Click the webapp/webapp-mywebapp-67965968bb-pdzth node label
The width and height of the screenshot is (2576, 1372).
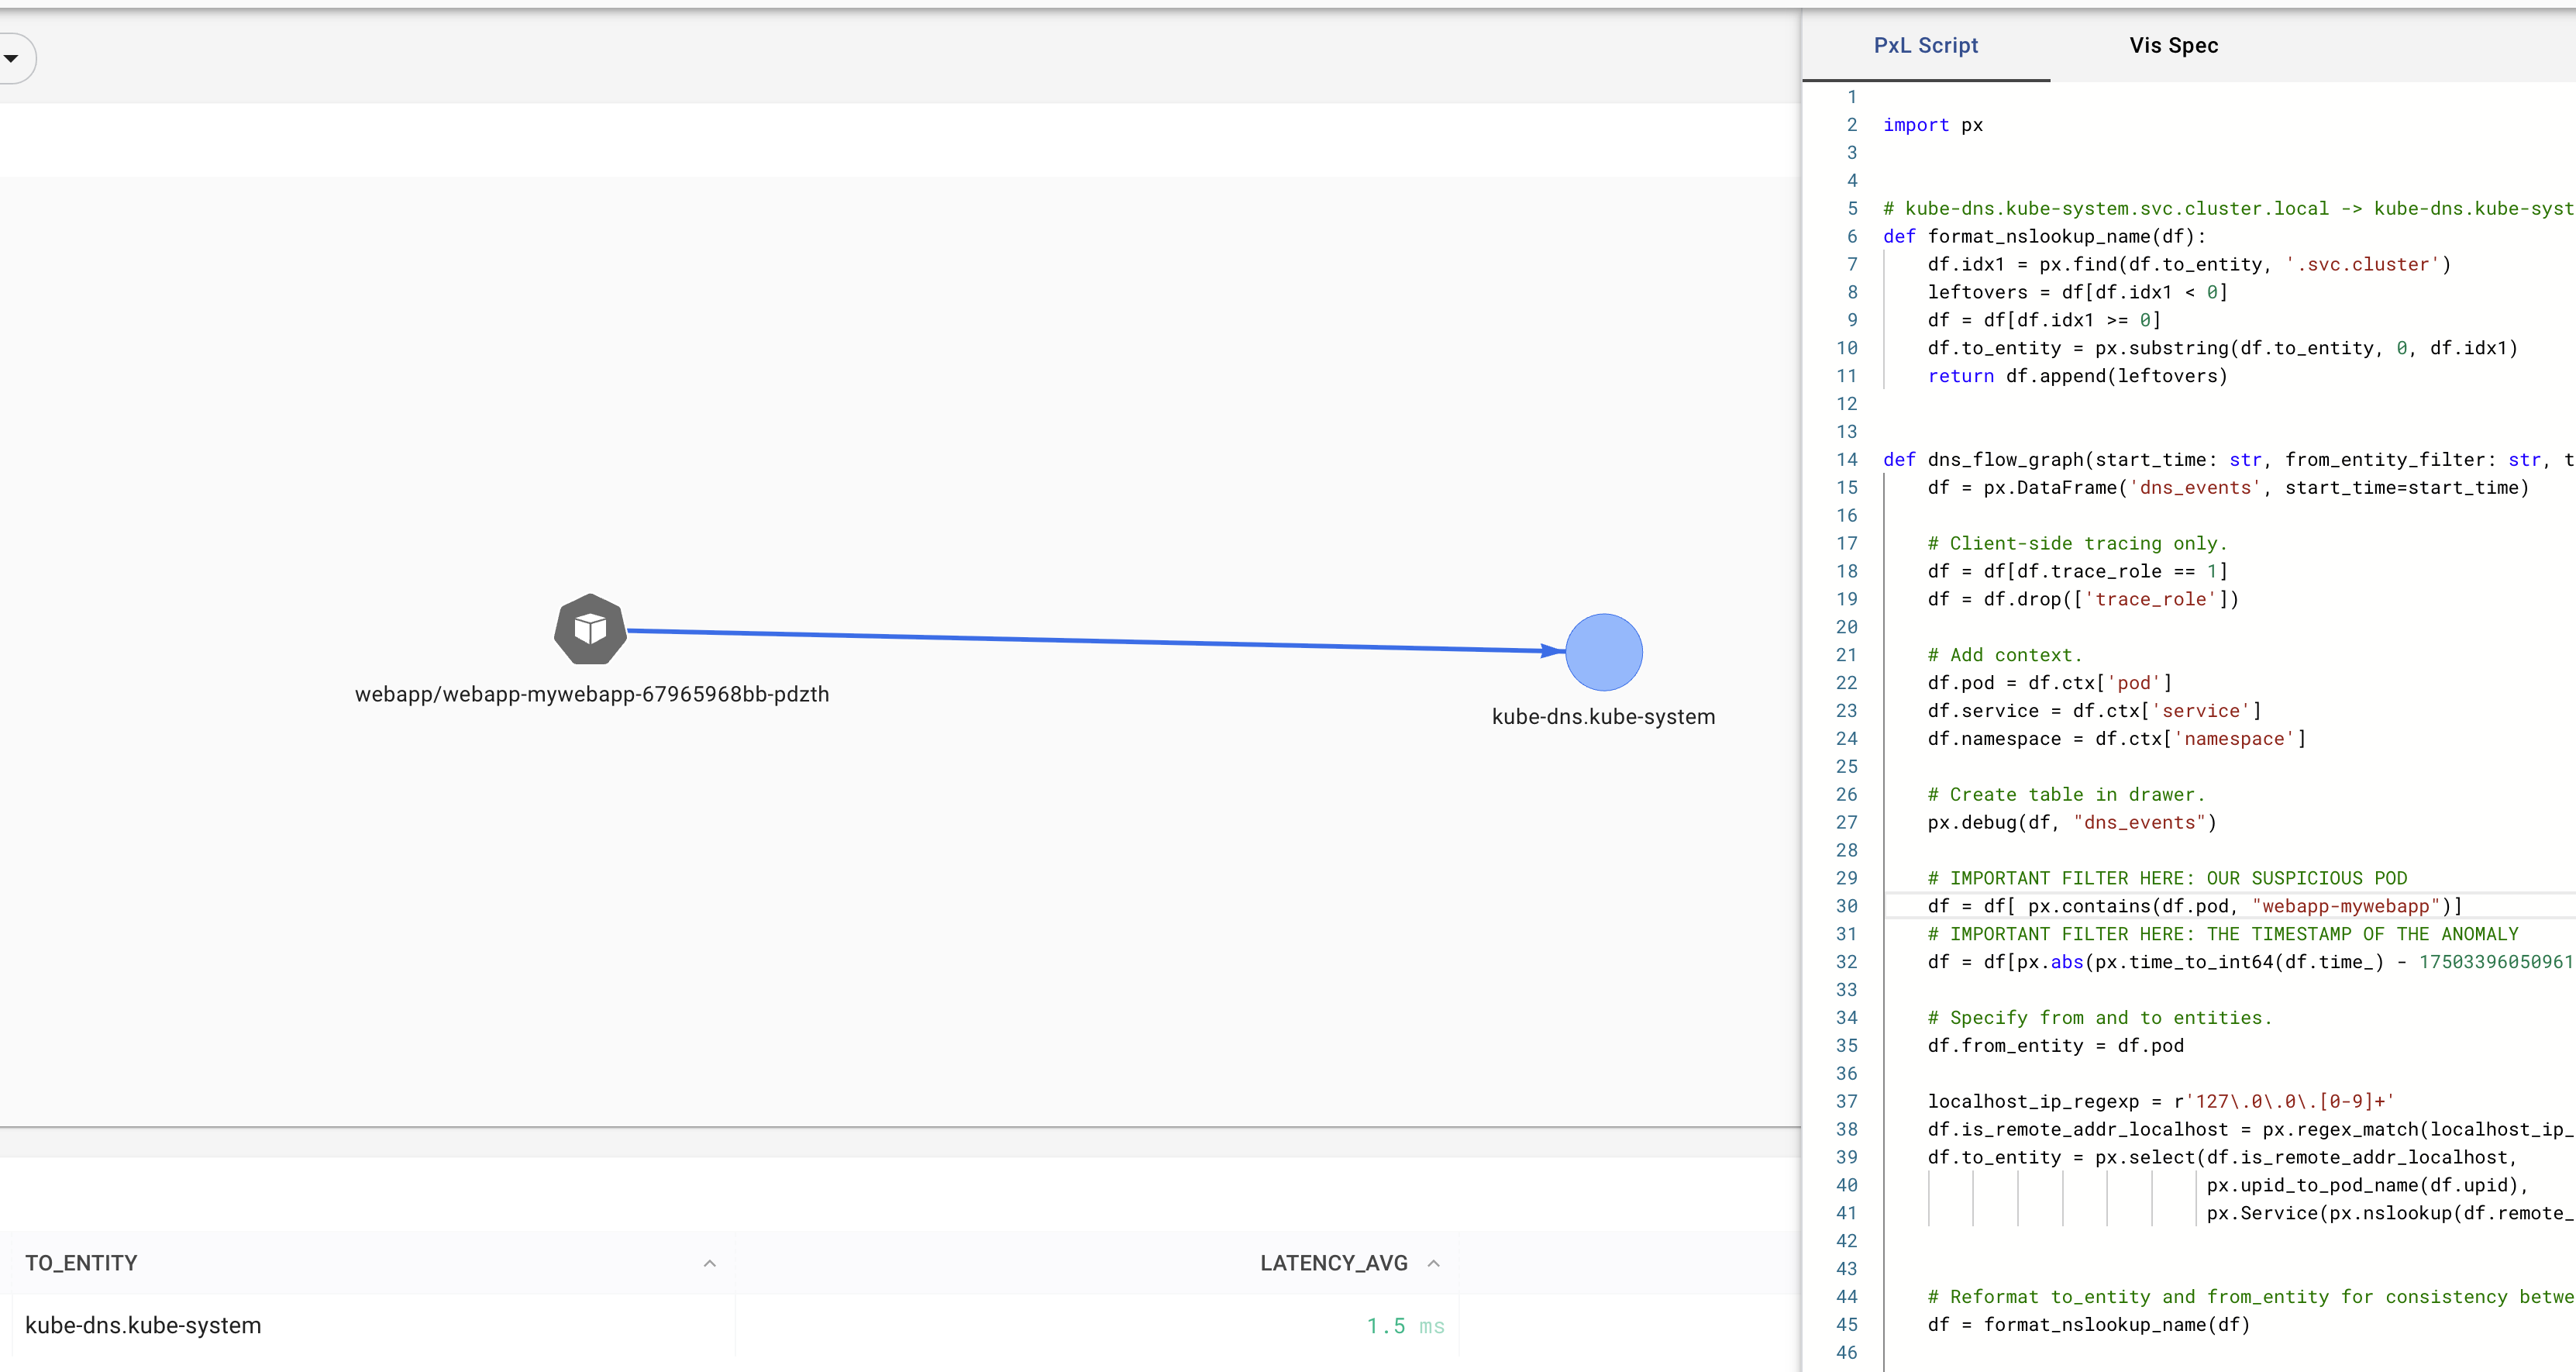(592, 694)
